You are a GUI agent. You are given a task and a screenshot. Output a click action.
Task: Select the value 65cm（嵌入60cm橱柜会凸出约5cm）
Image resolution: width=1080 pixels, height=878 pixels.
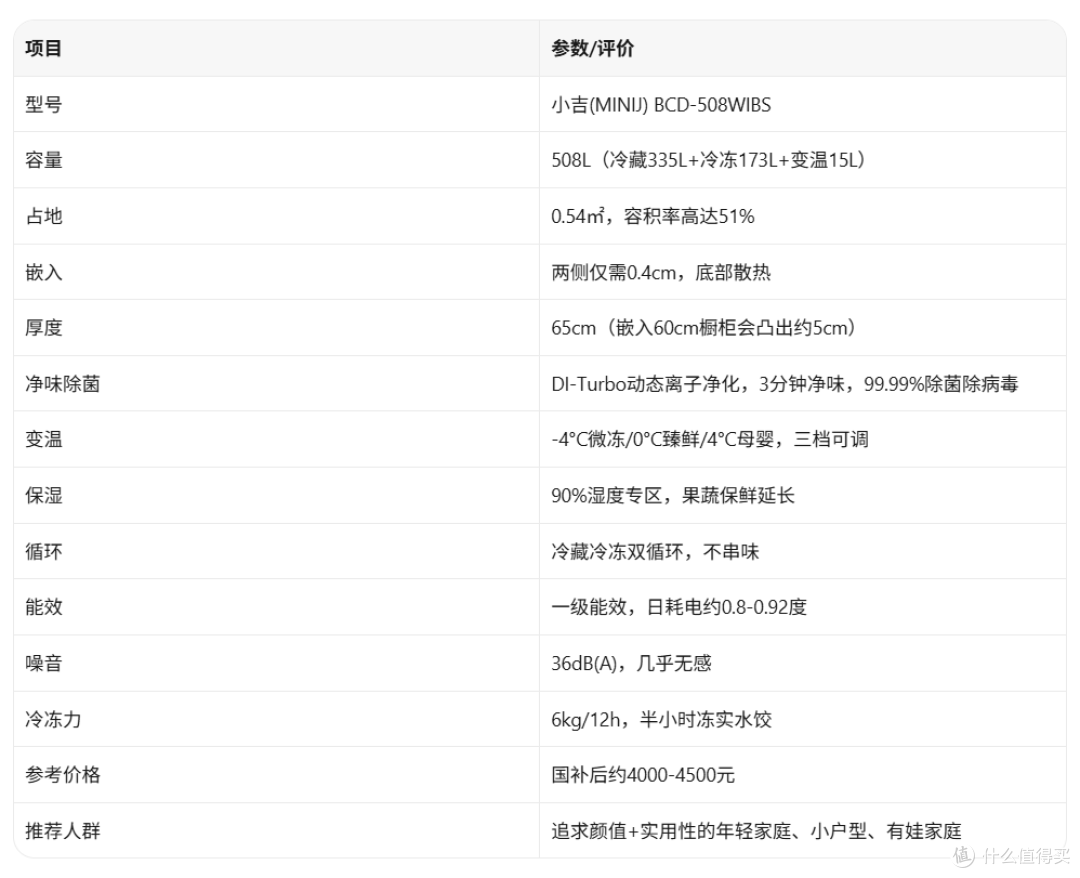[703, 328]
